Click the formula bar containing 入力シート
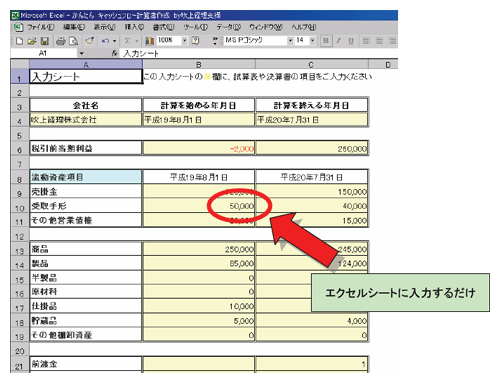 260,53
